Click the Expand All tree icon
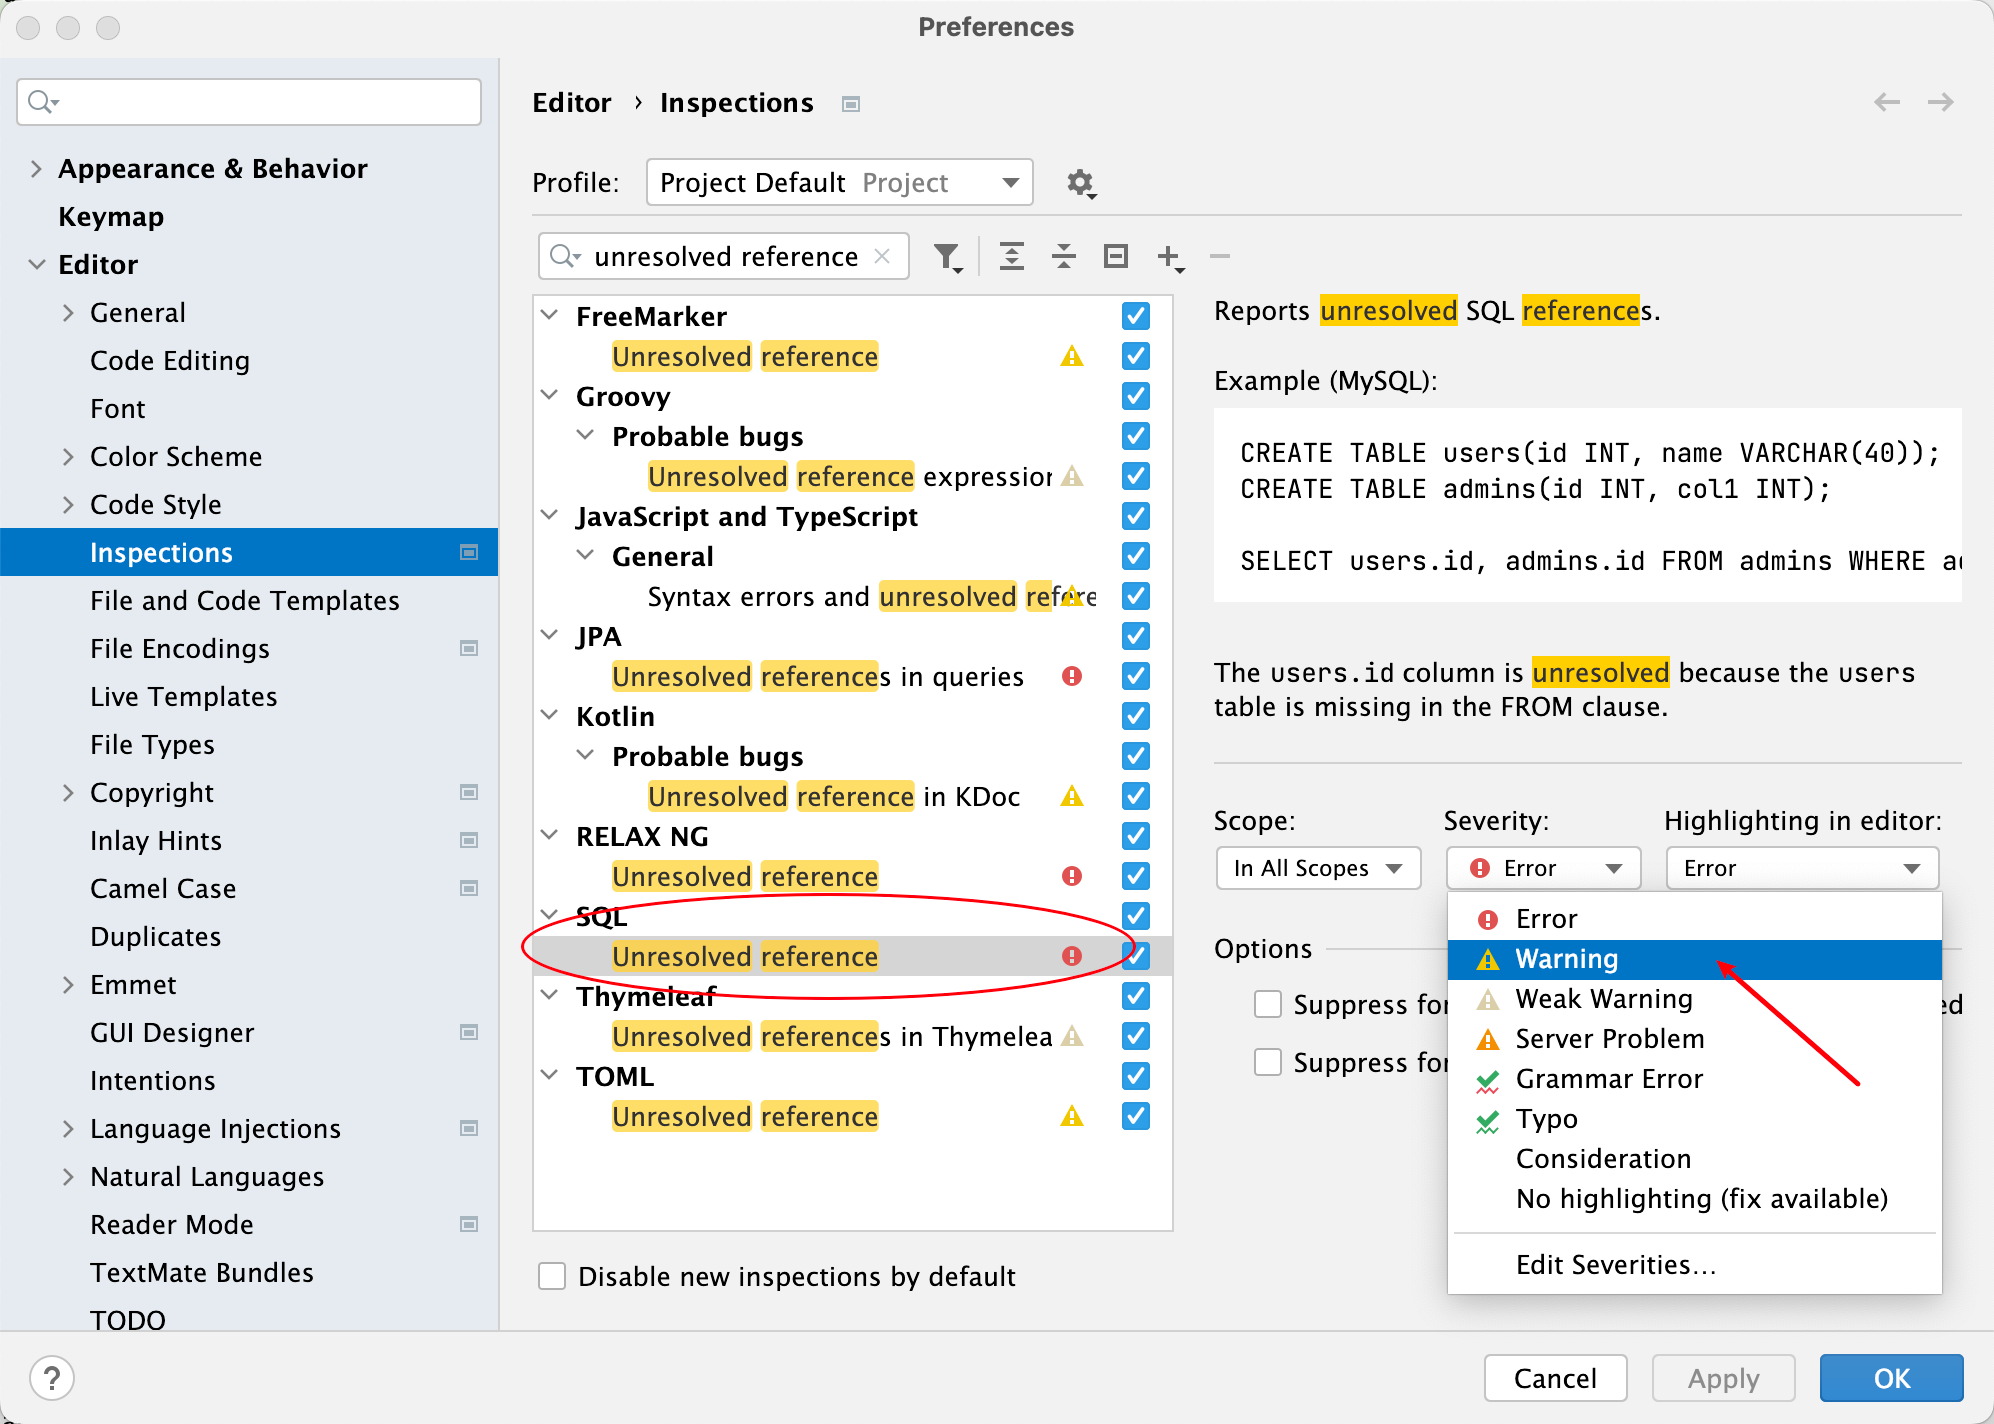1994x1424 pixels. pyautogui.click(x=1012, y=257)
